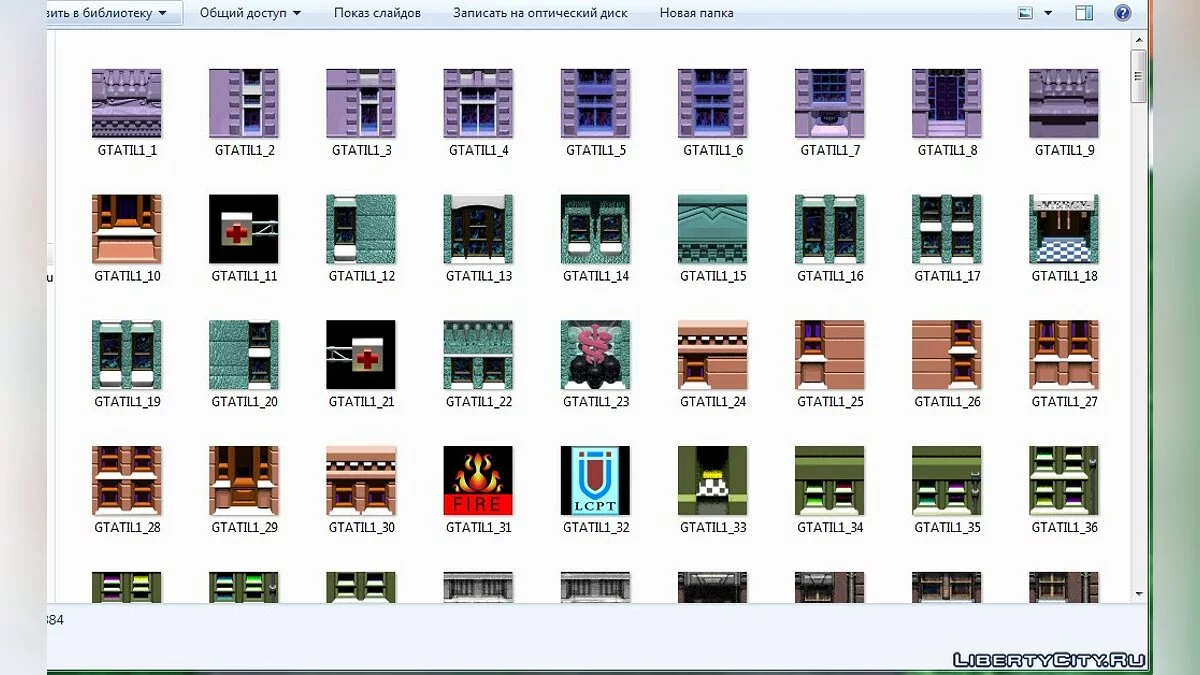
Task: Click the teal roof tile GTATIL1_15
Action: [712, 229]
